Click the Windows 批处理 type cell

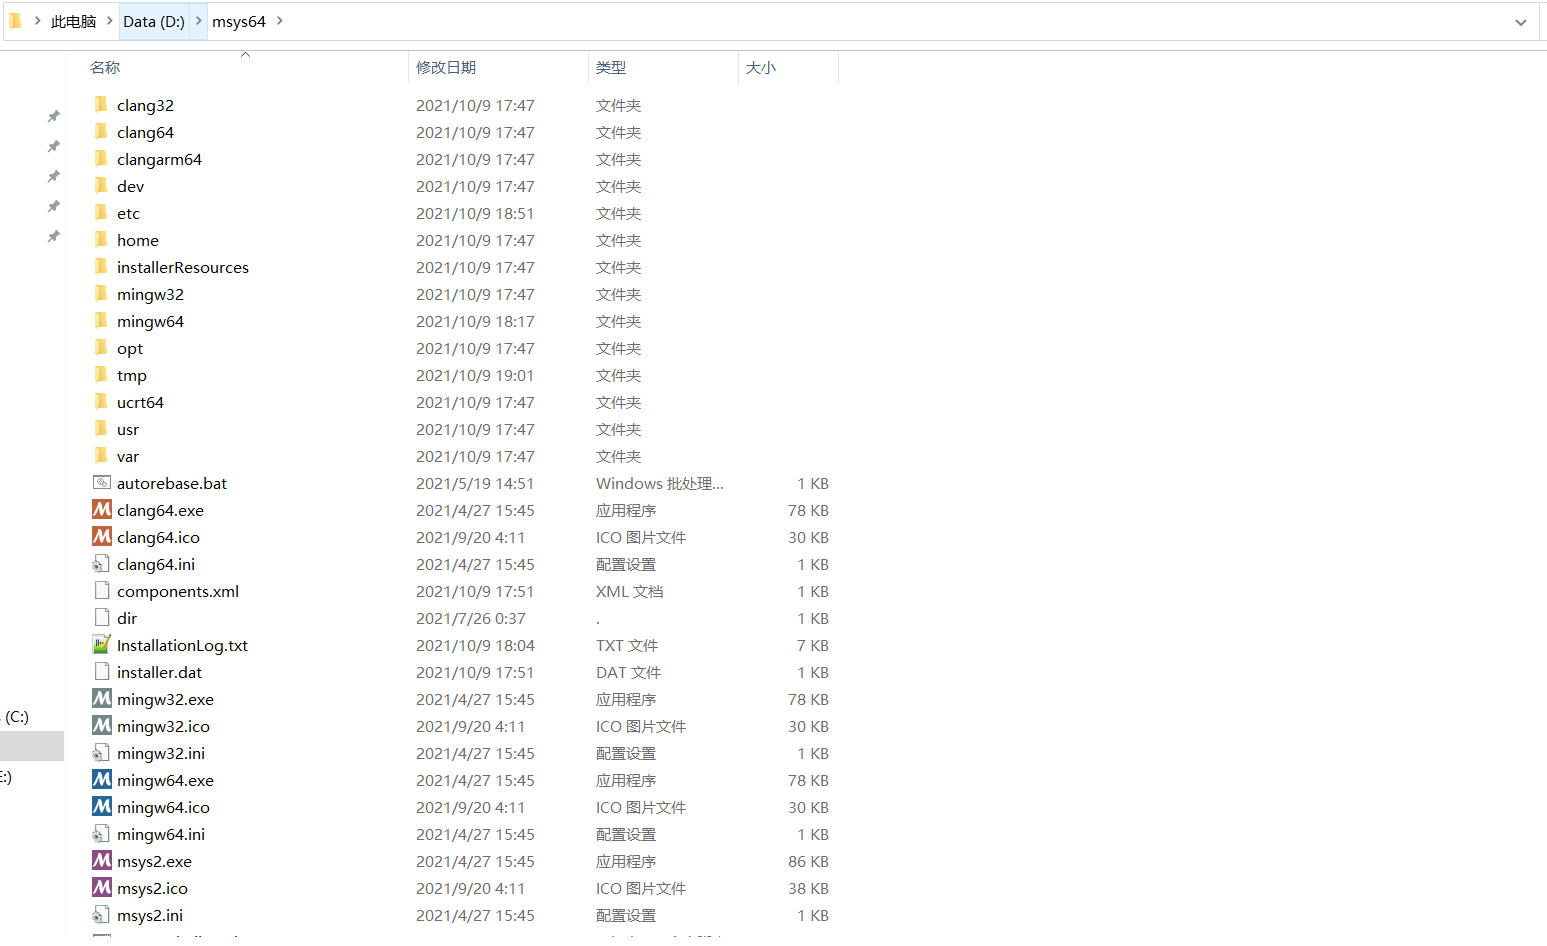pos(660,483)
